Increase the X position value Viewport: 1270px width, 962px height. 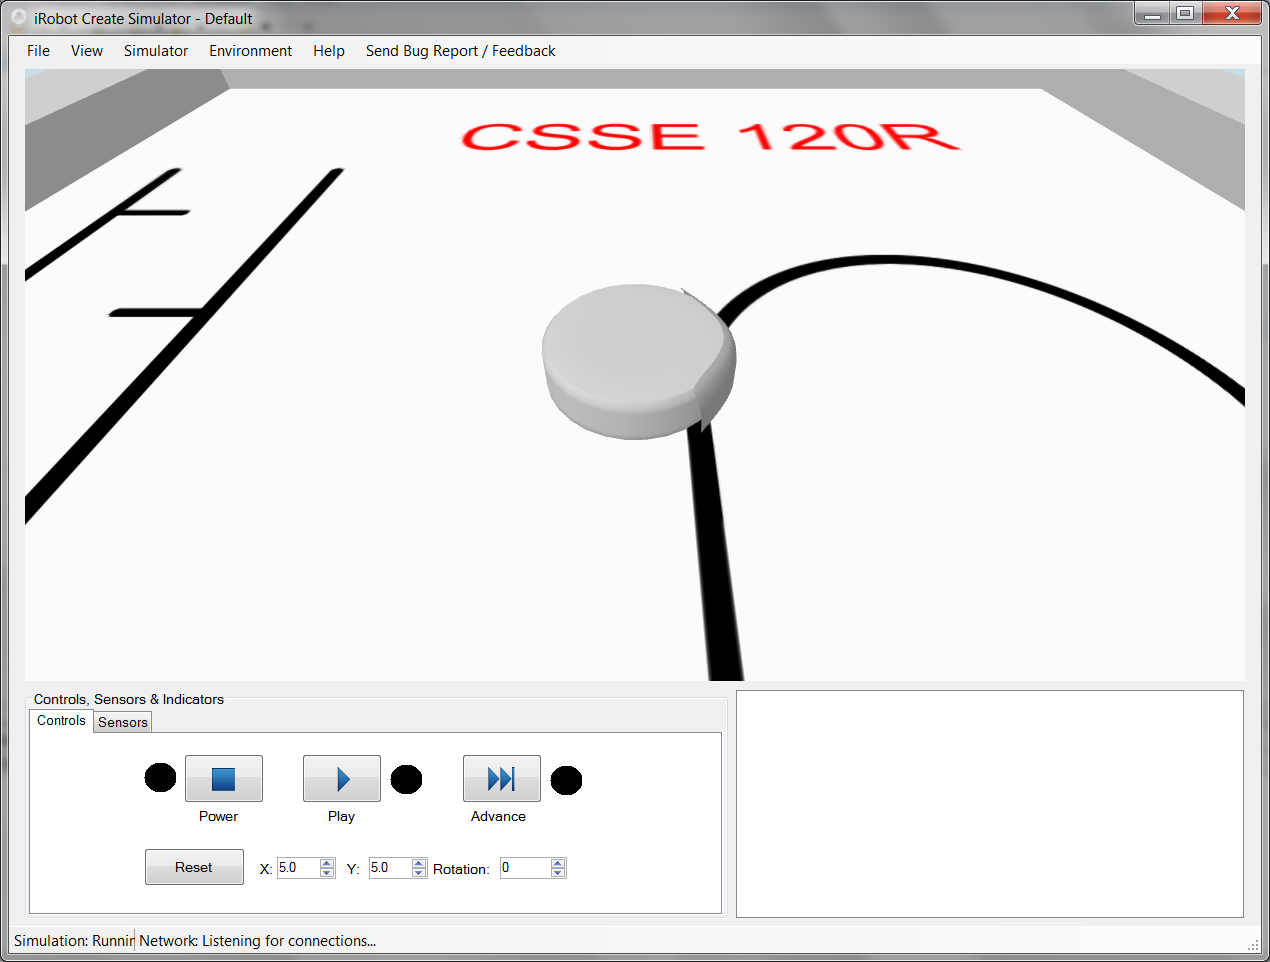[327, 863]
